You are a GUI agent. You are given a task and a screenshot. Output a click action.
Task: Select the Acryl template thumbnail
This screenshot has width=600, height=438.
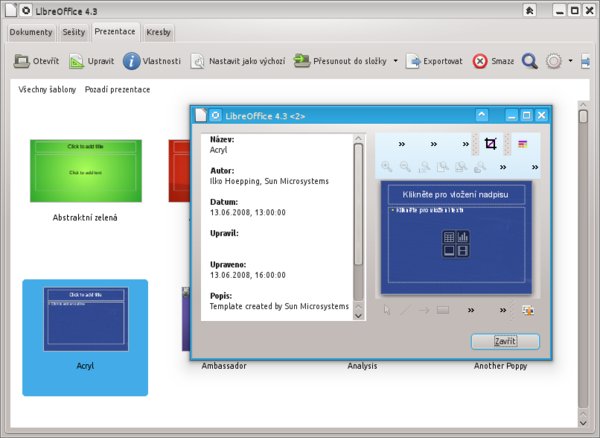pos(86,319)
